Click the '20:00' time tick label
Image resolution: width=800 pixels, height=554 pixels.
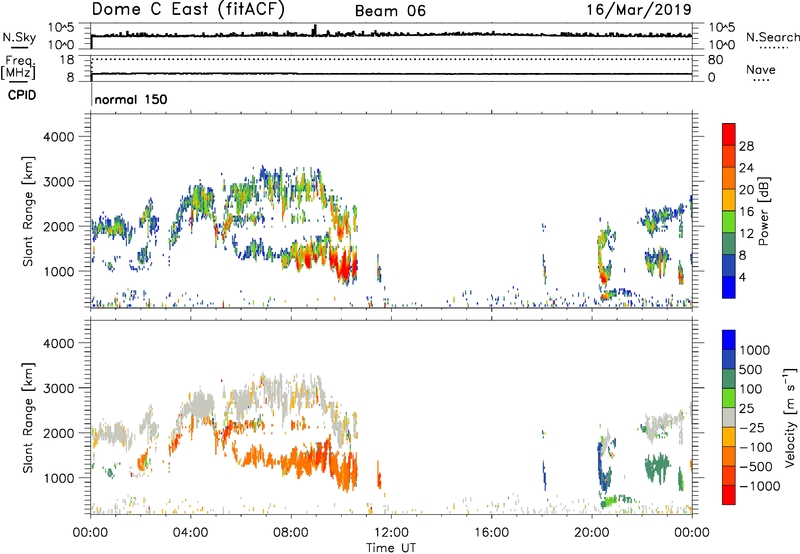click(591, 533)
